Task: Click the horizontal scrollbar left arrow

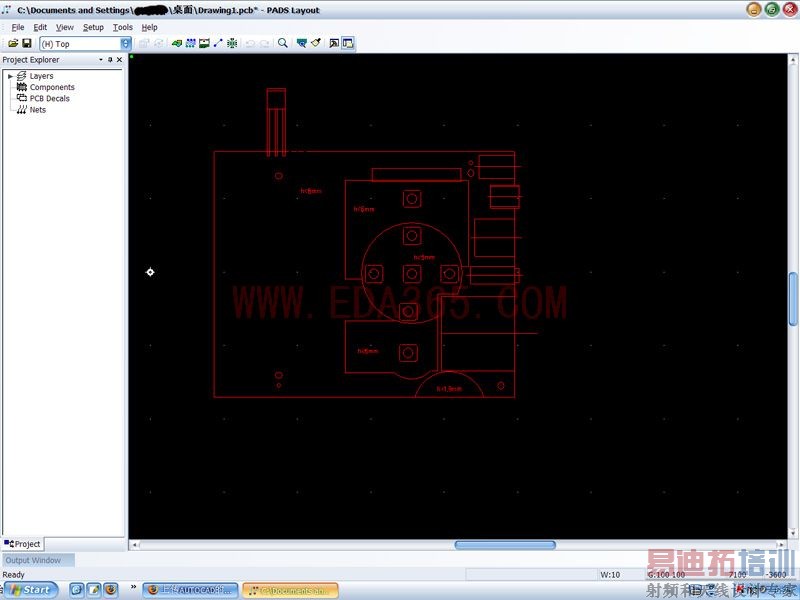Action: [x=135, y=545]
